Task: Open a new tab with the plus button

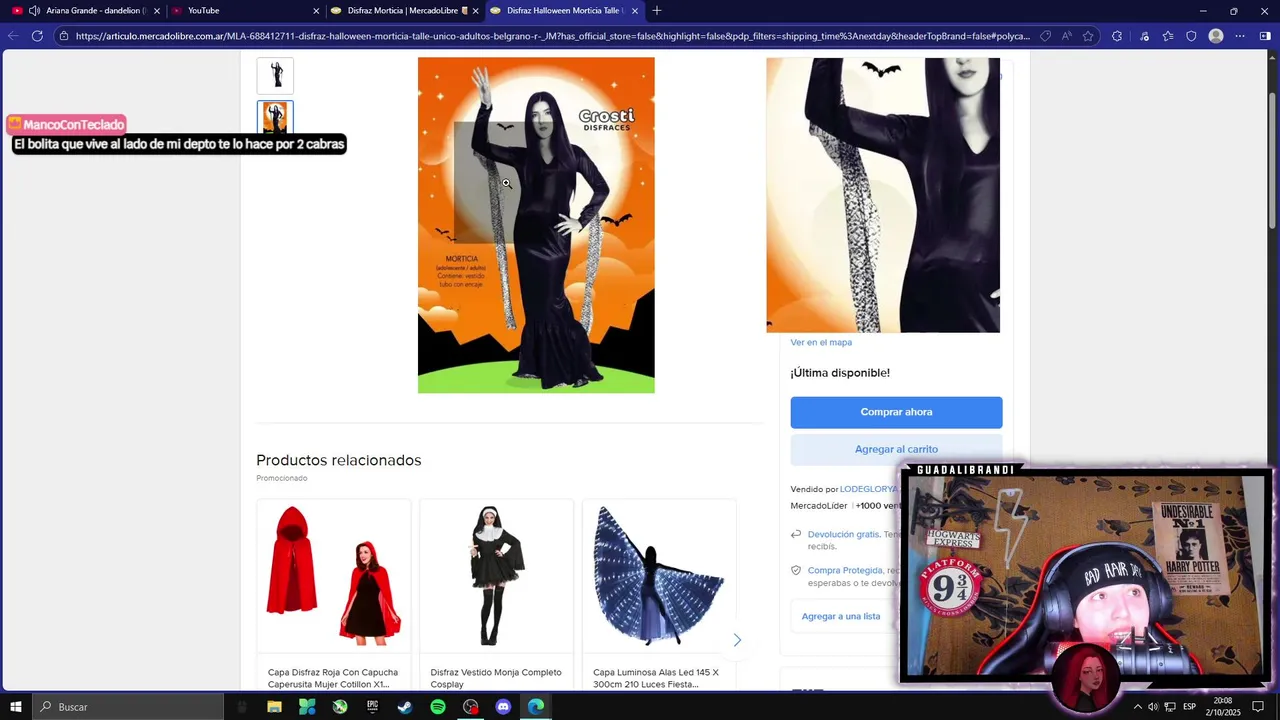Action: [656, 11]
